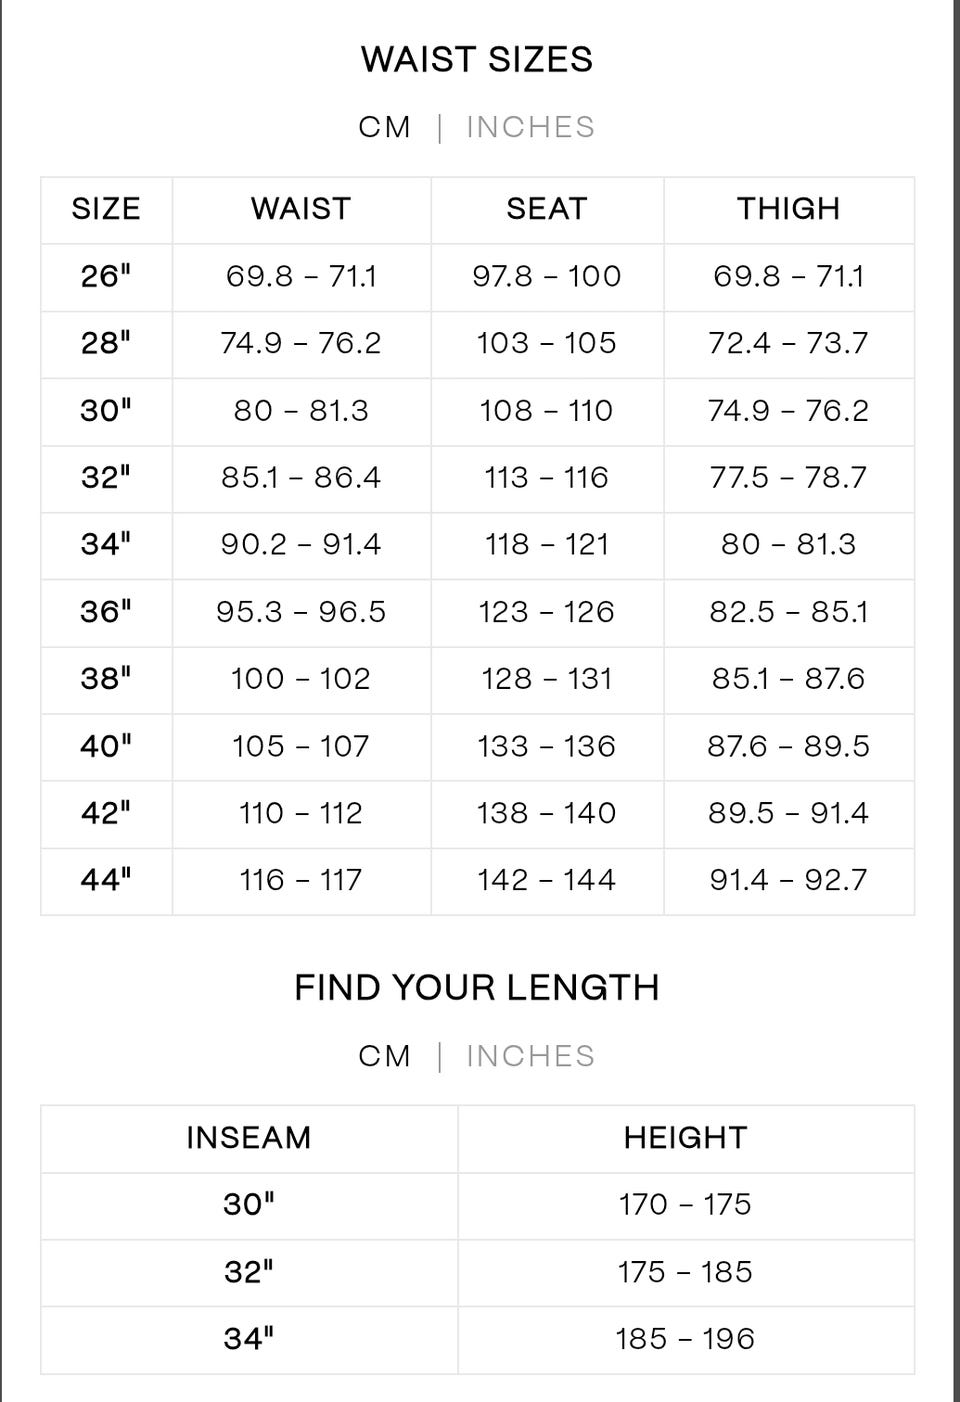The height and width of the screenshot is (1402, 960).
Task: Click the WAIST column header
Action: click(301, 209)
